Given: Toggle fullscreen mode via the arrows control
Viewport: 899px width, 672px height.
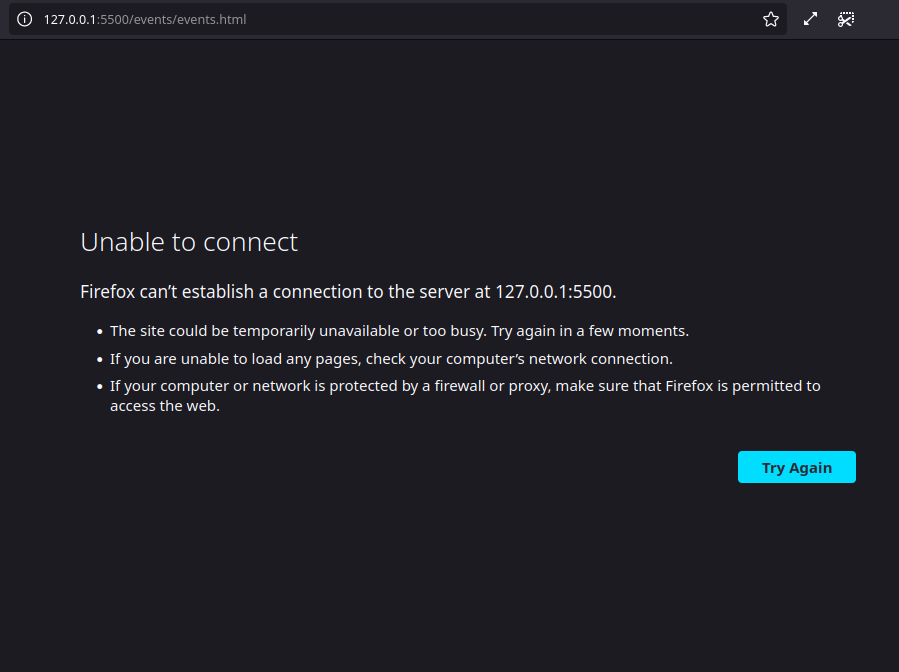Looking at the screenshot, I should point(809,18).
